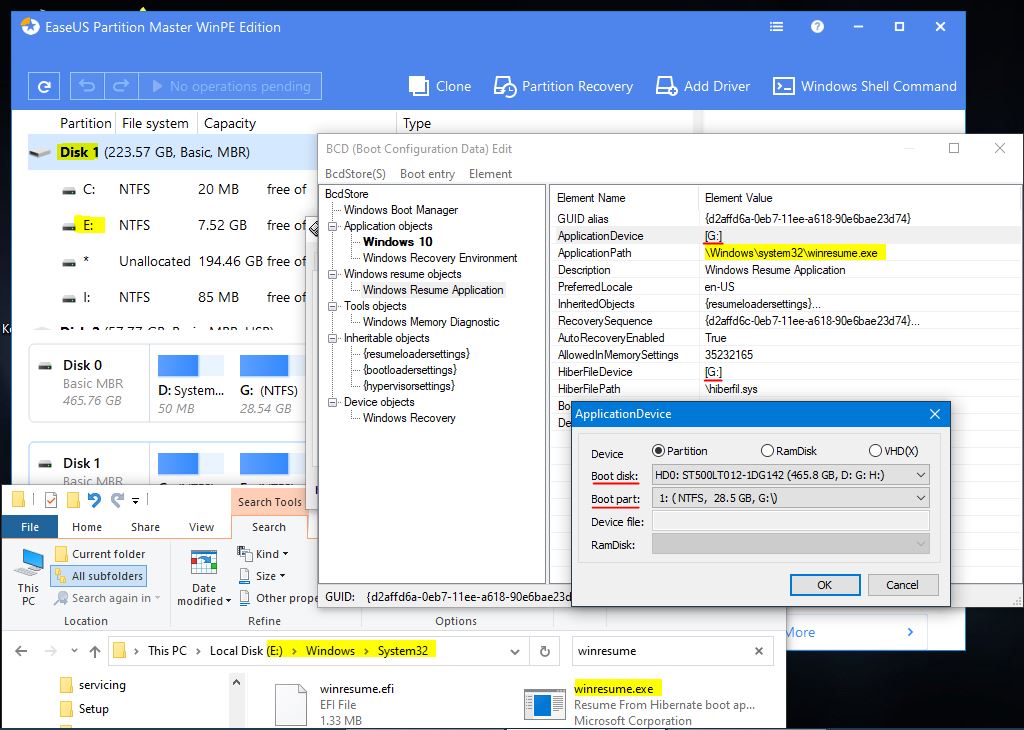
Task: Select Windows 10 in the BCD tree
Action: pyautogui.click(x=397, y=242)
